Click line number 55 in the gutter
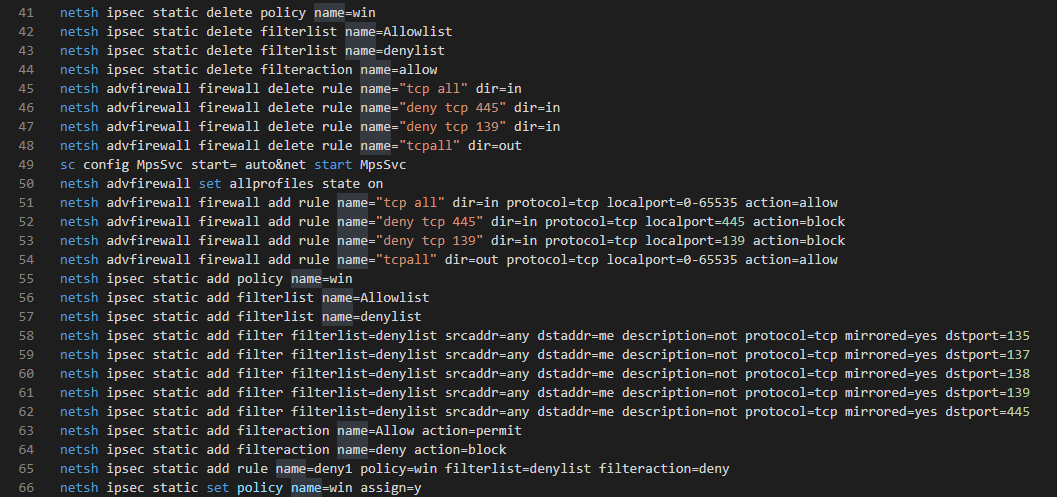Viewport: 1057px width, 497px height. click(x=26, y=278)
